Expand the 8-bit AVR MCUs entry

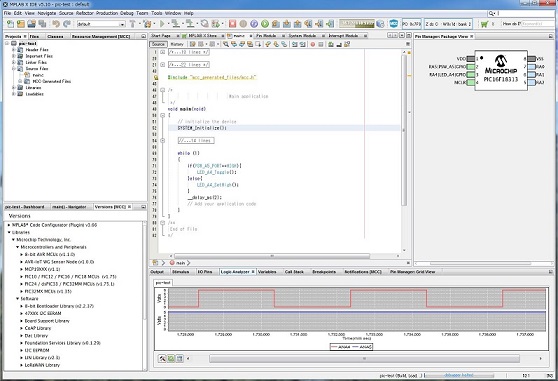click(x=22, y=254)
